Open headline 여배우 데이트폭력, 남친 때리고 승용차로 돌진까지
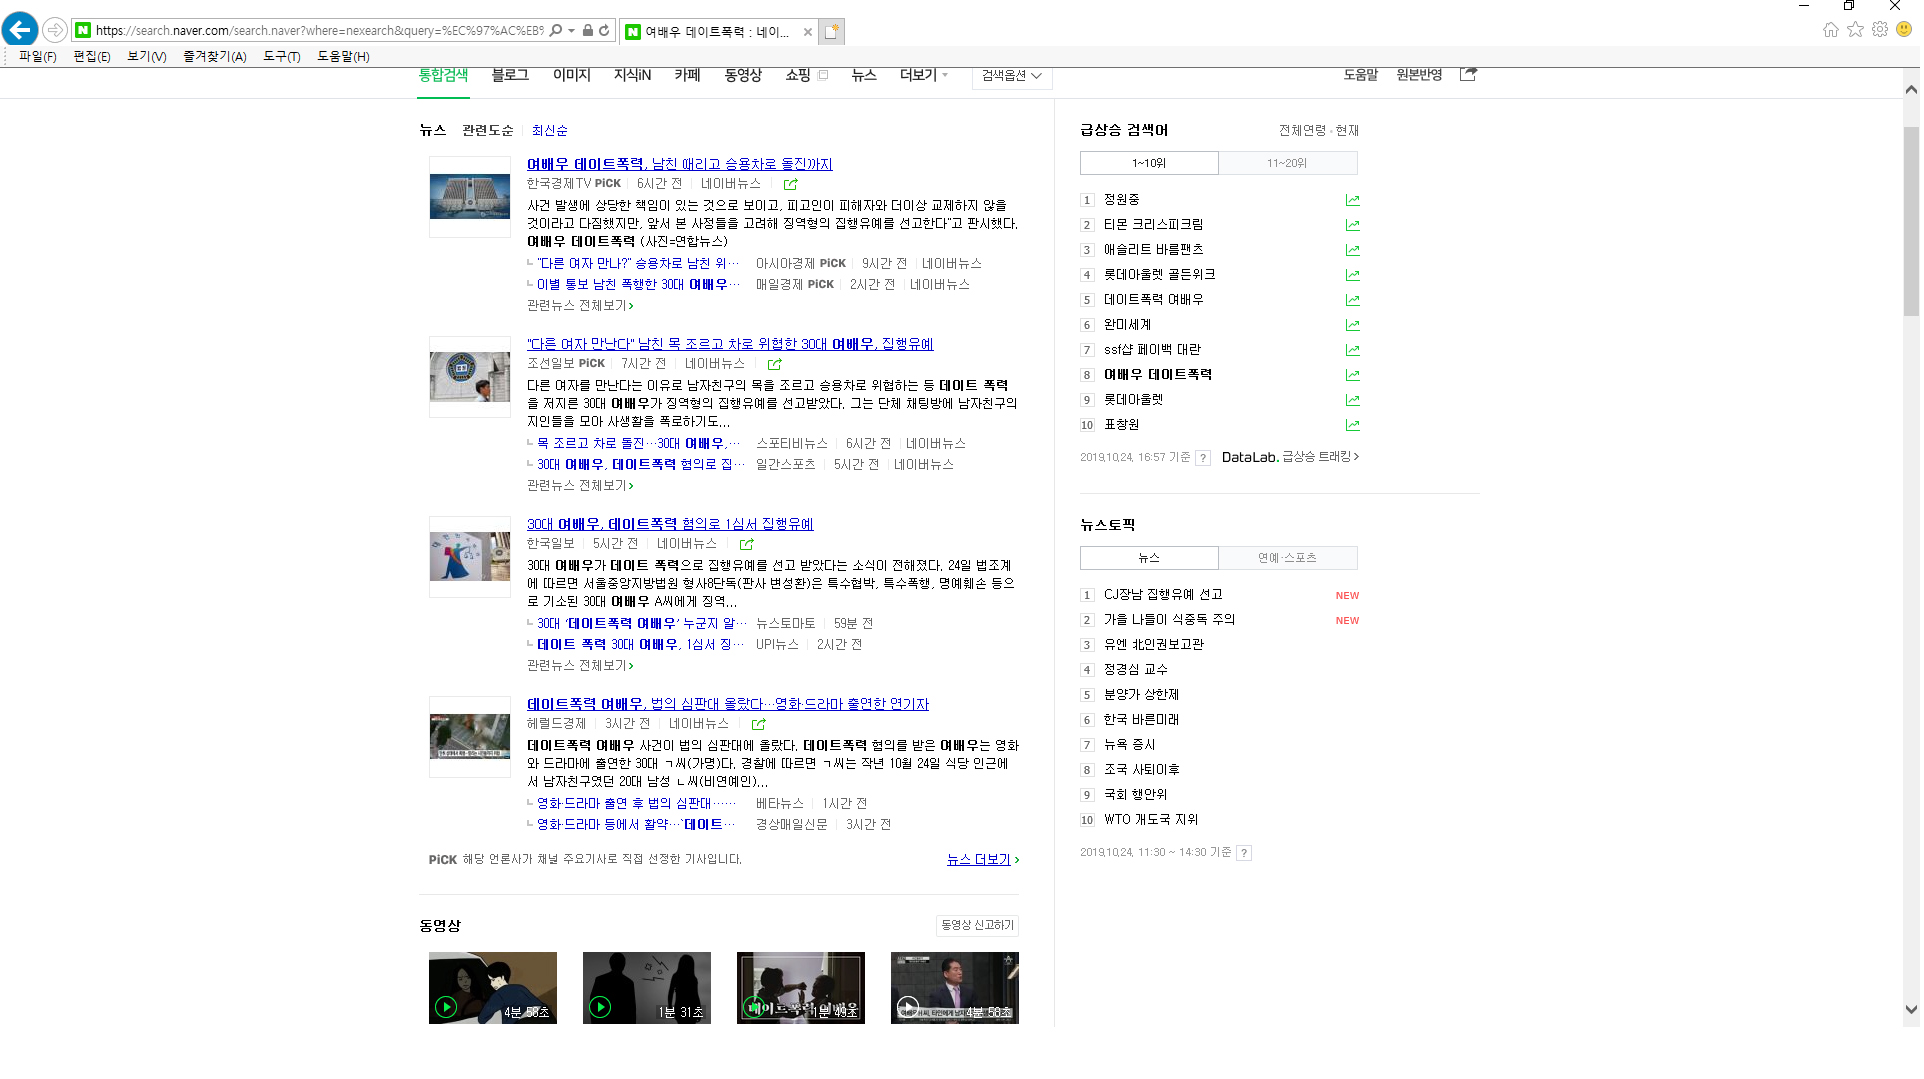This screenshot has height=1079, width=1924. tap(680, 164)
